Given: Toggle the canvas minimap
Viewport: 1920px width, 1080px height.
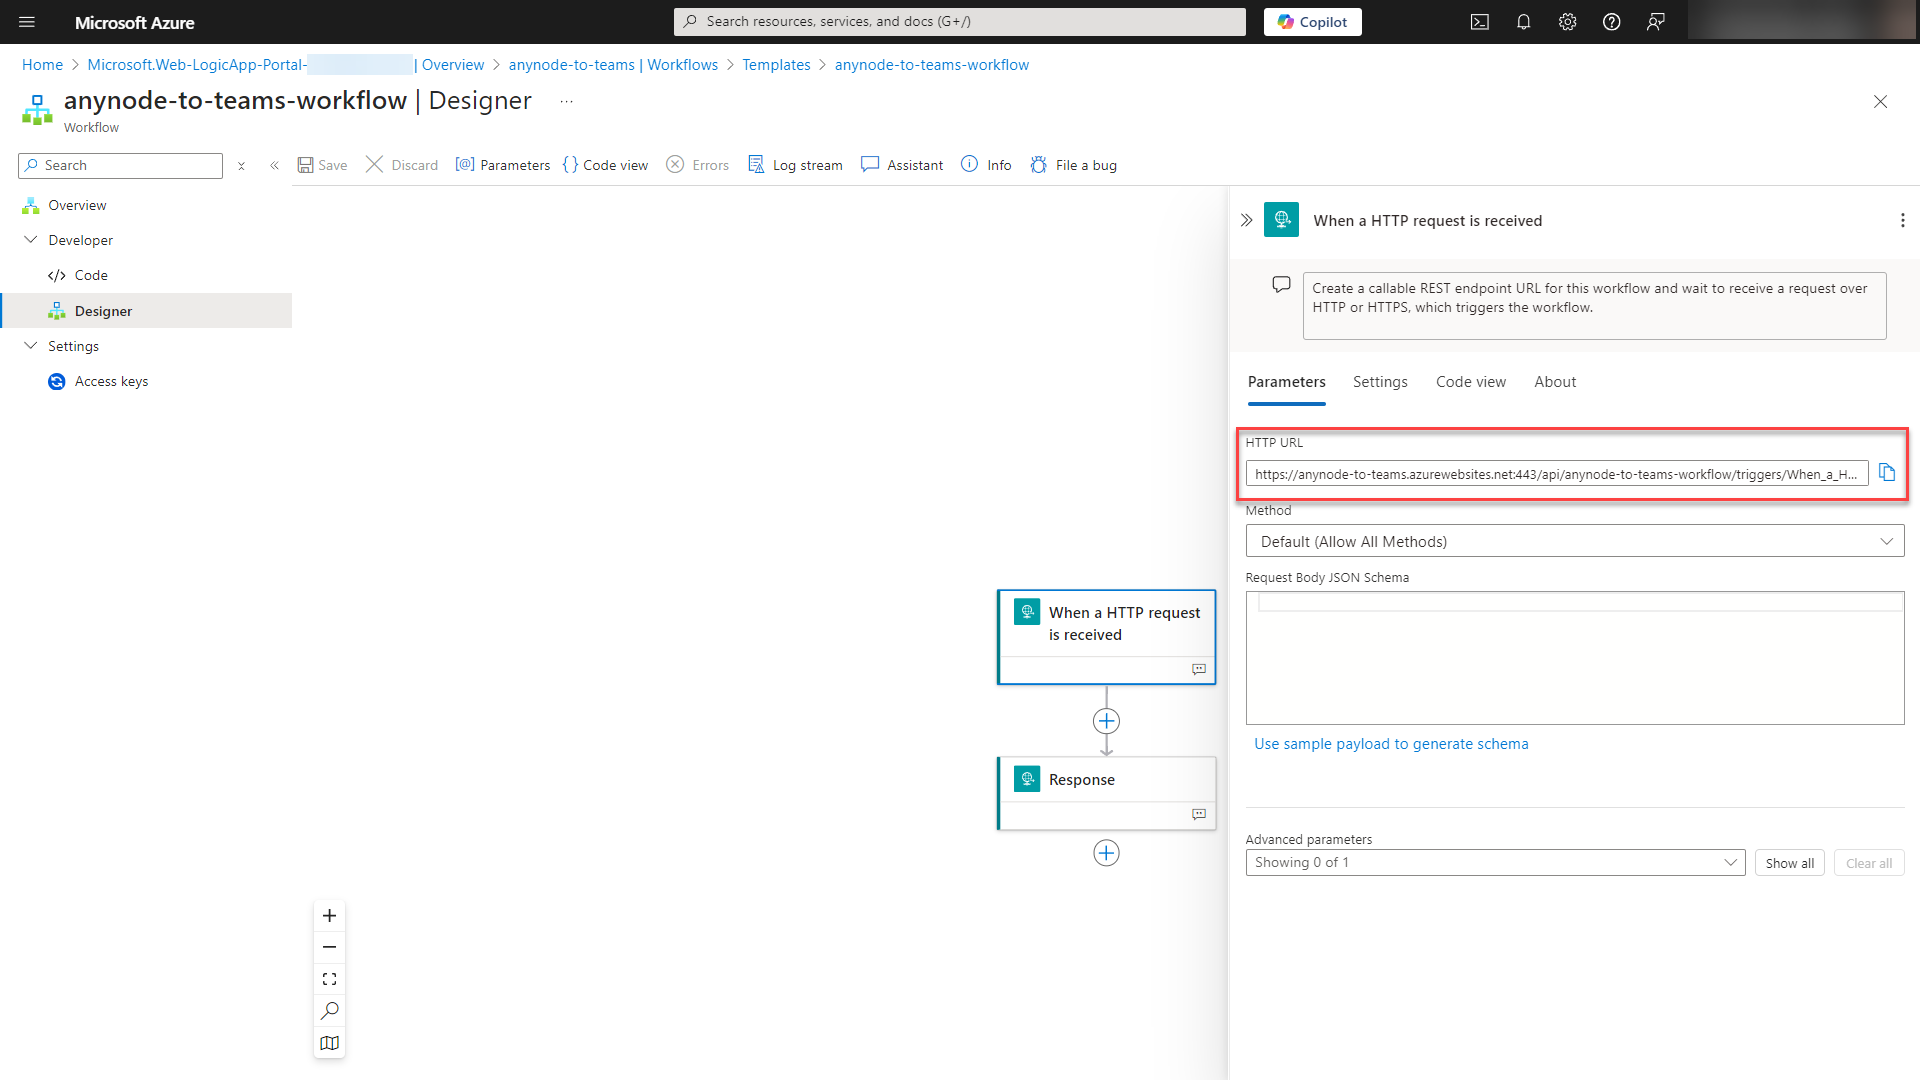Looking at the screenshot, I should coord(329,1042).
